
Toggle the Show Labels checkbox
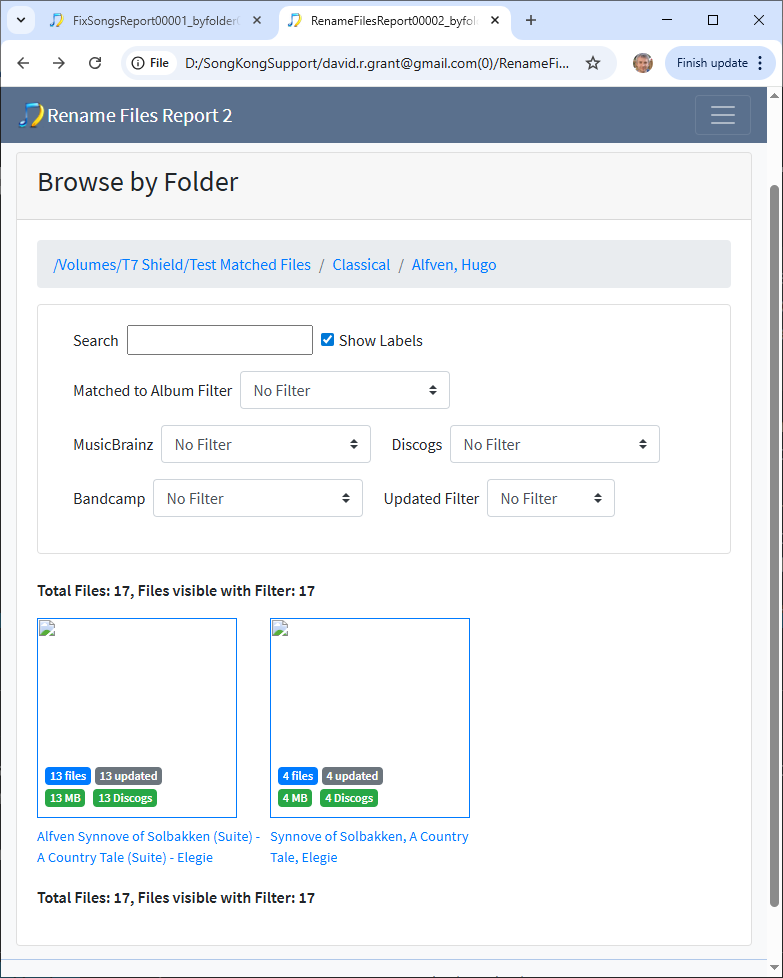327,340
